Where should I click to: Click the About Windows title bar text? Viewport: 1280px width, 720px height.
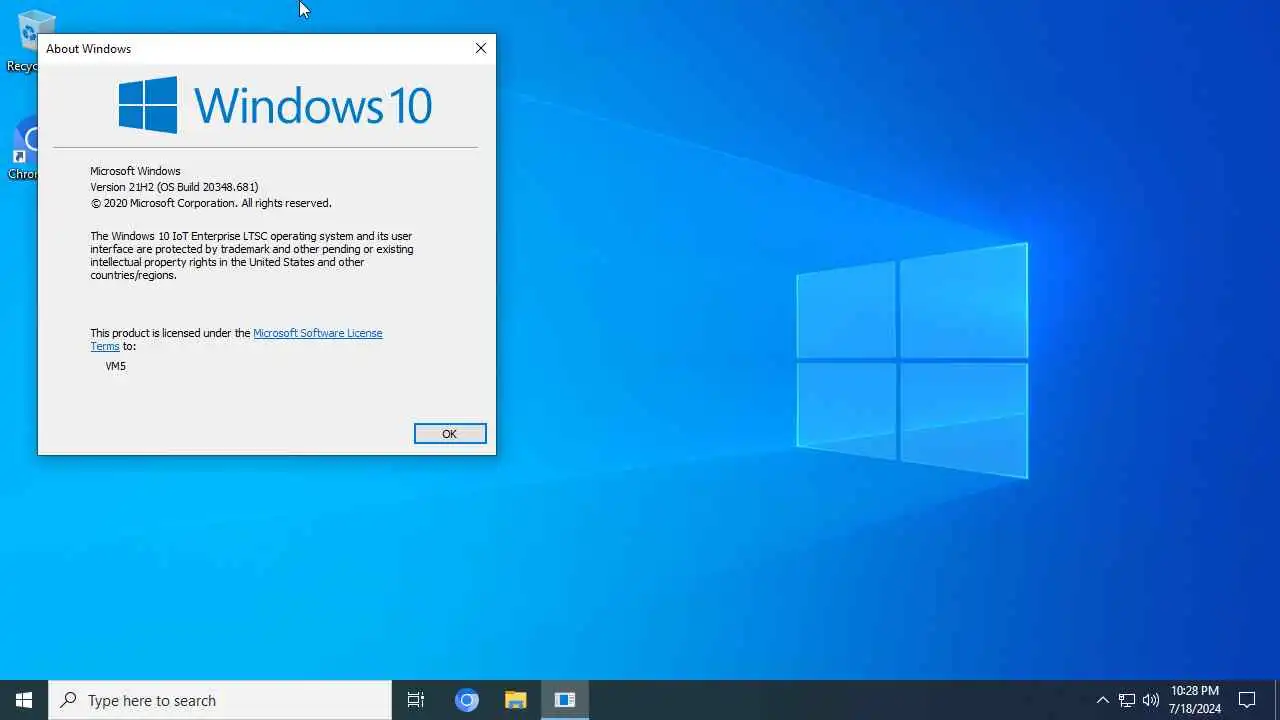88,48
